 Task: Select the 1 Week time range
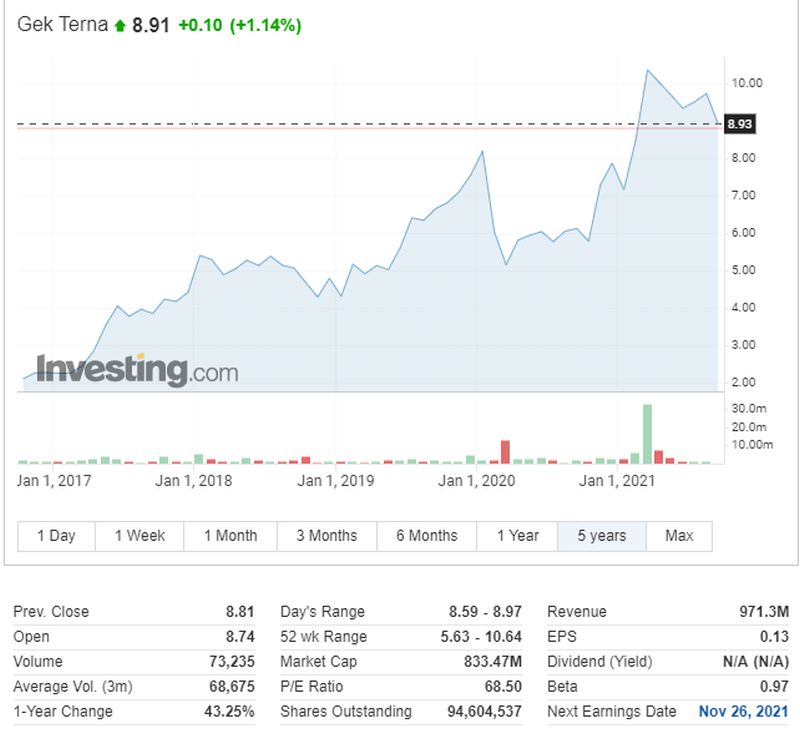click(x=139, y=536)
